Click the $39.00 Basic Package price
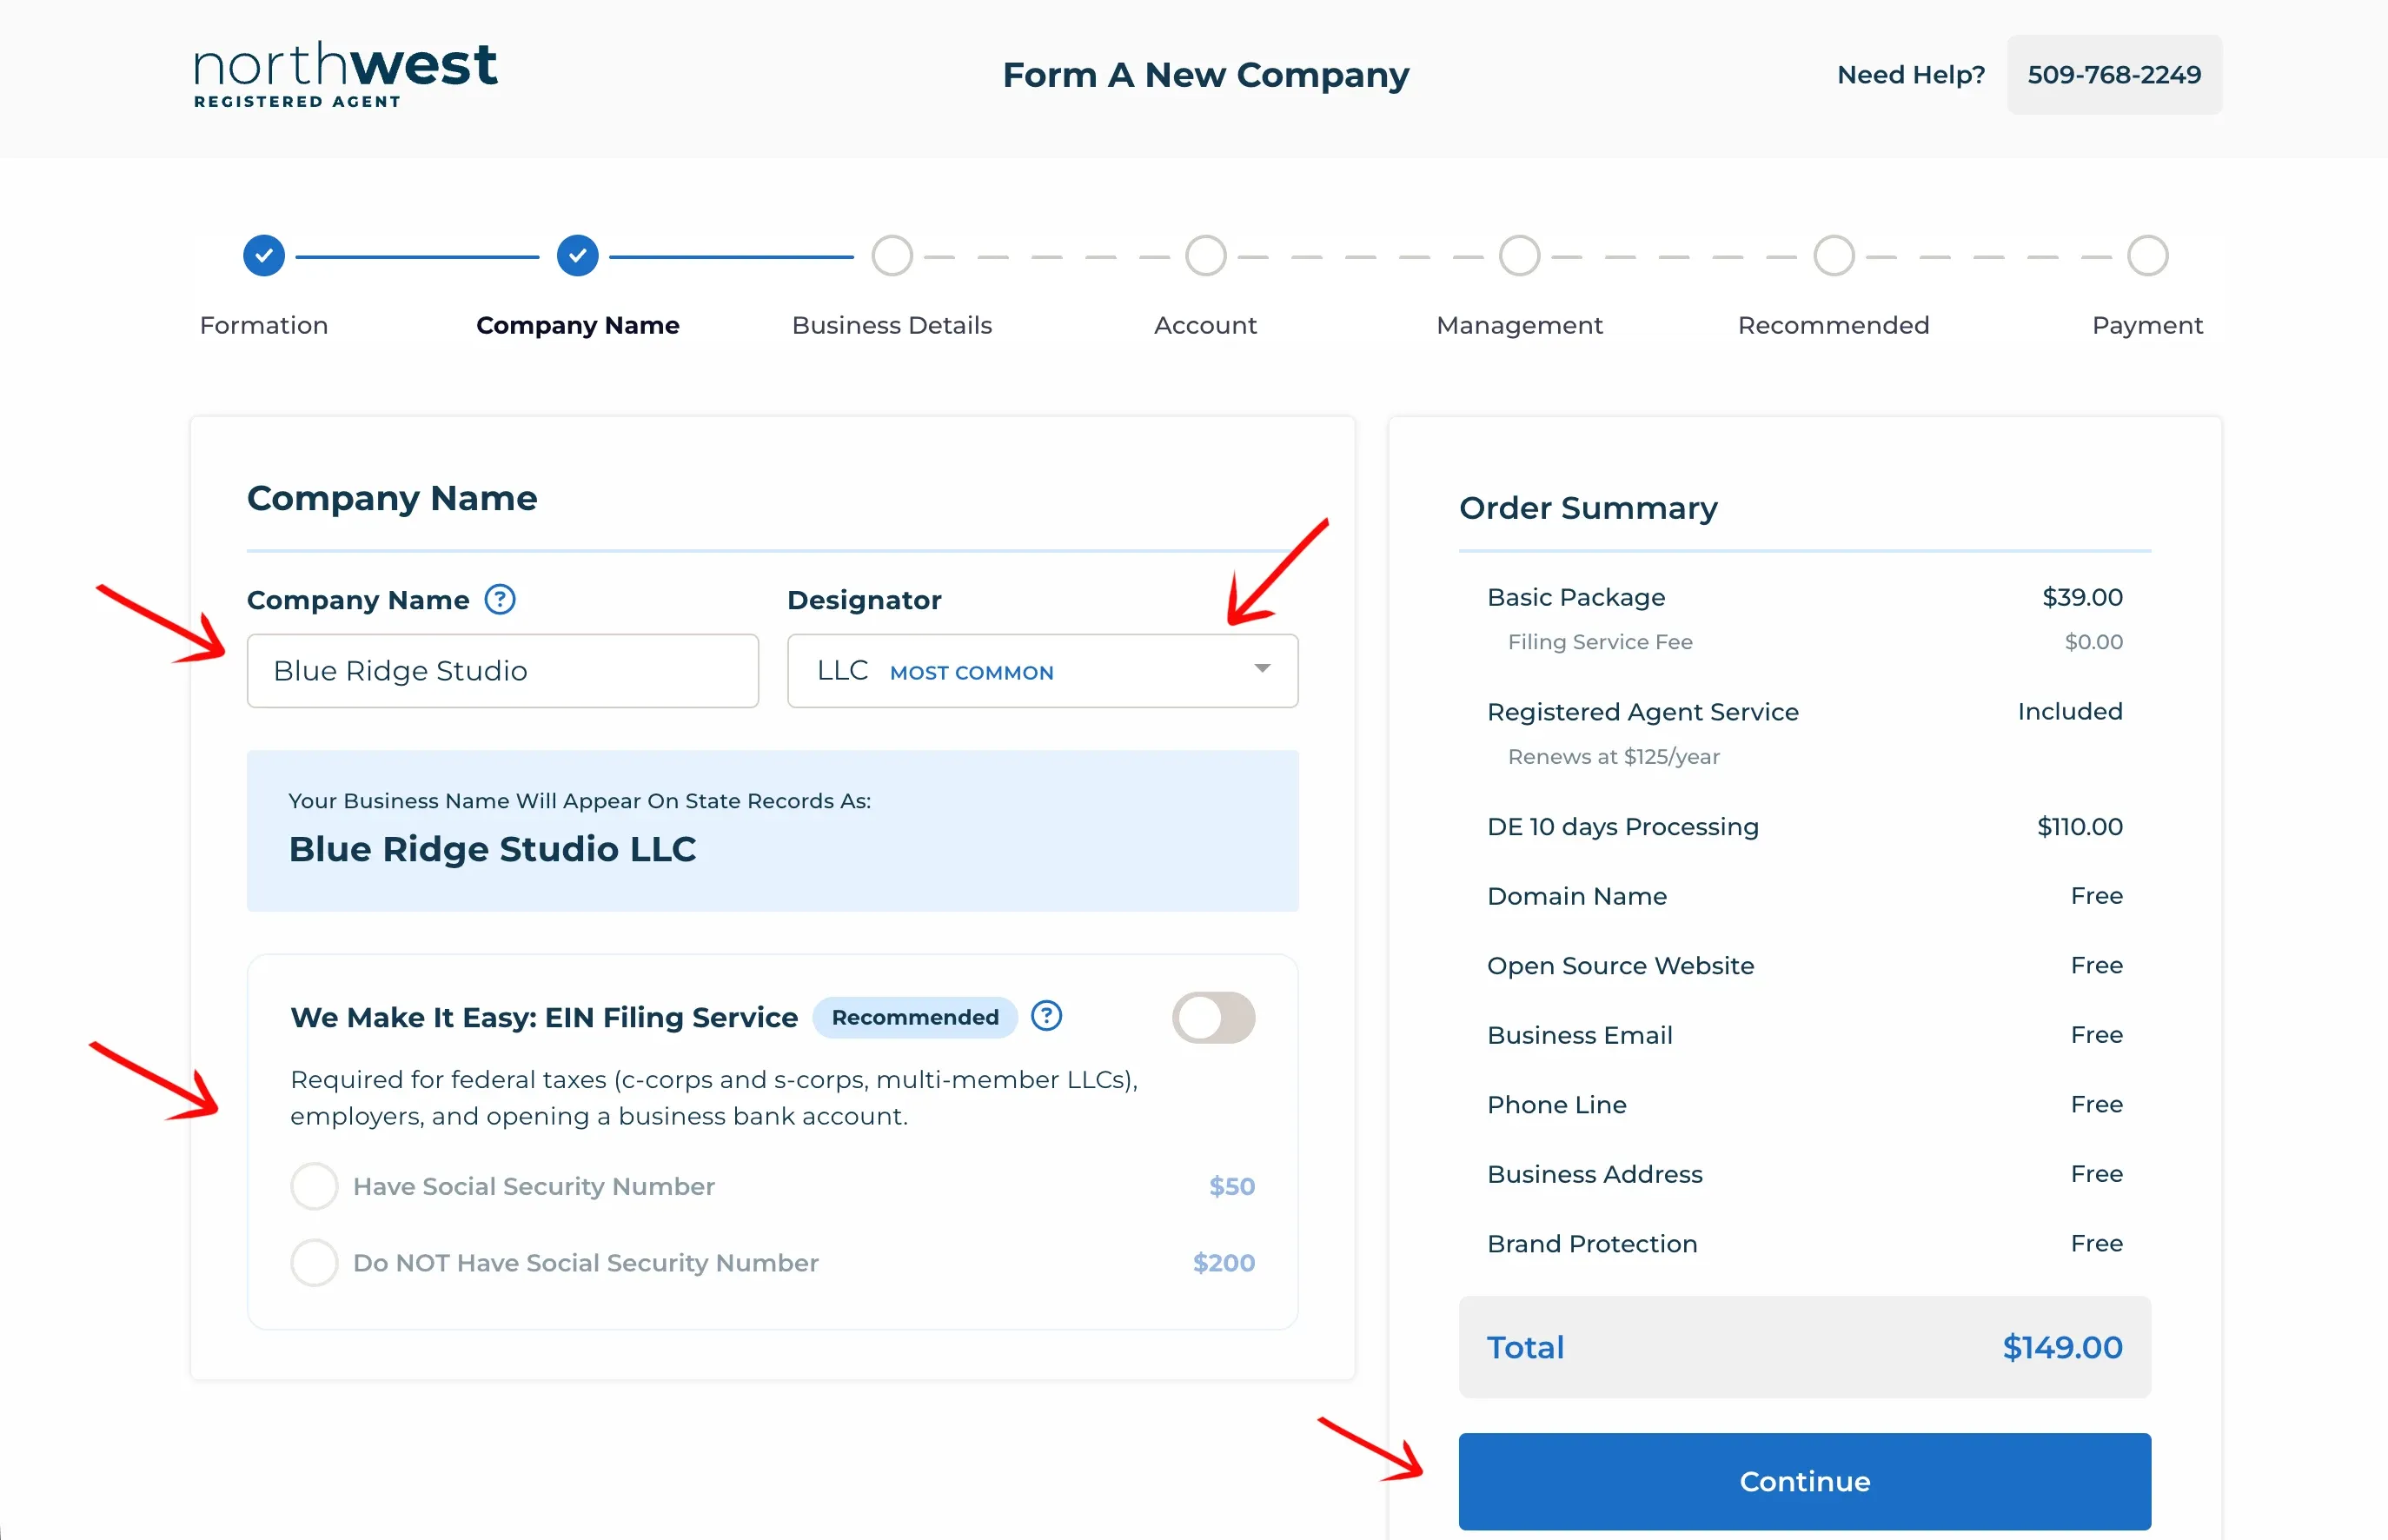 point(2082,597)
